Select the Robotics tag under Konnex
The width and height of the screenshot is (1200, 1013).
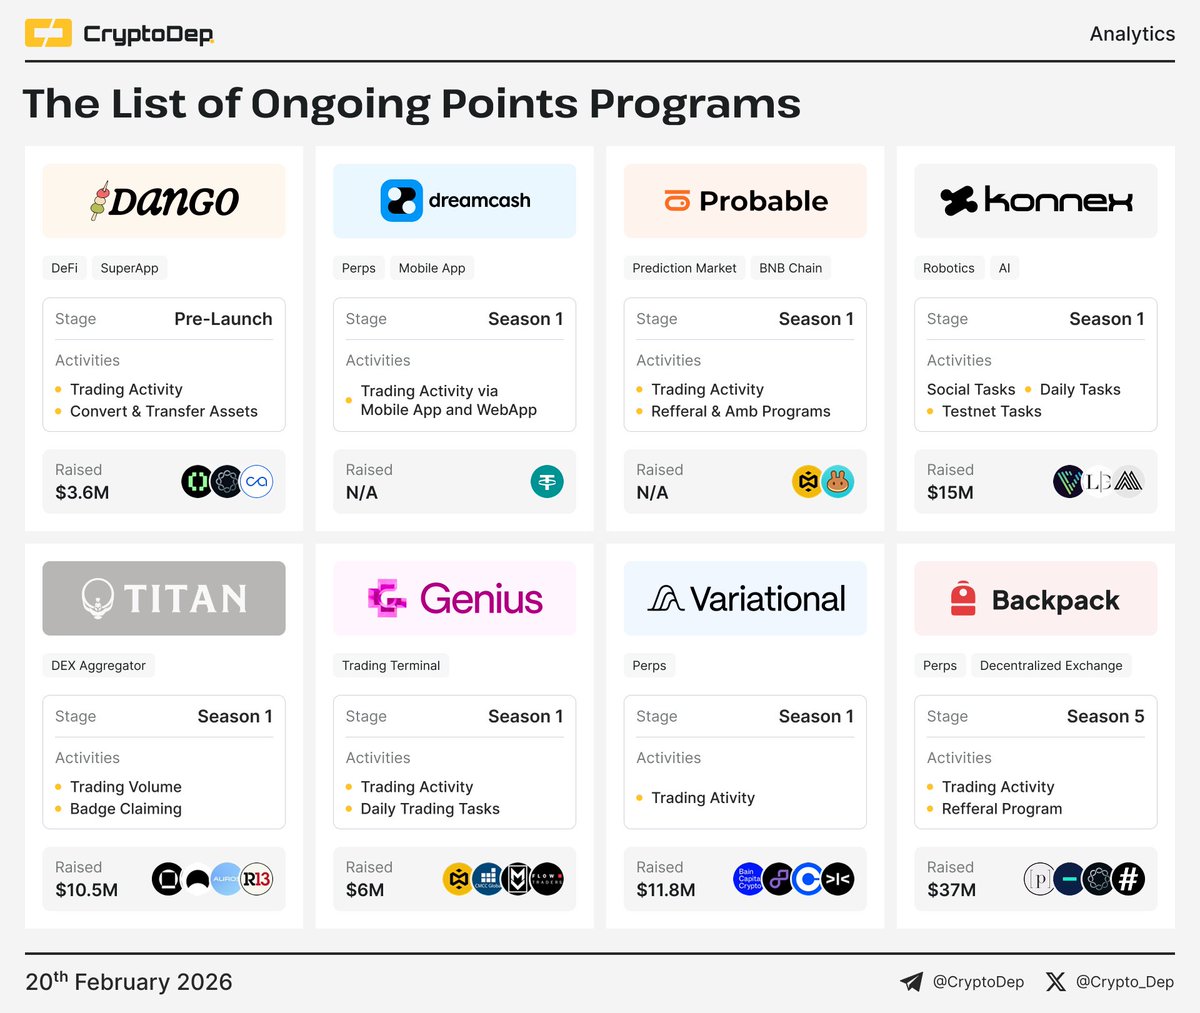coord(949,268)
